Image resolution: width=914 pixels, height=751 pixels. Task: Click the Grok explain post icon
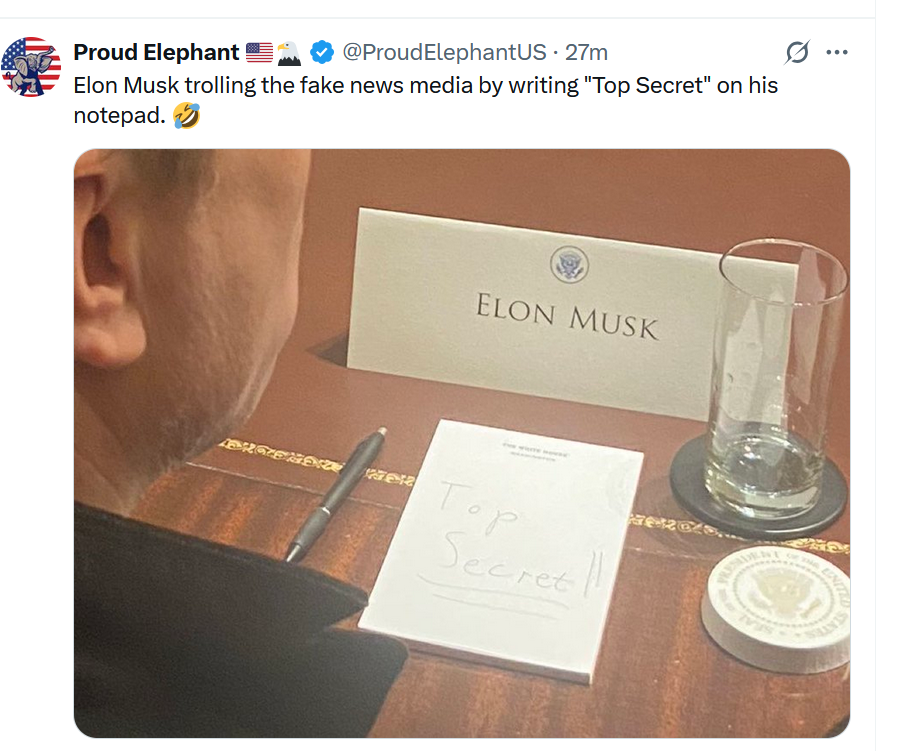point(797,52)
